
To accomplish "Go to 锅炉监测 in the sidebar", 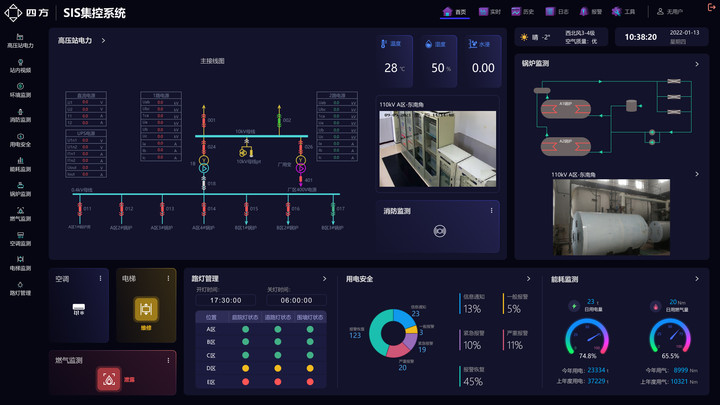I will (x=20, y=190).
